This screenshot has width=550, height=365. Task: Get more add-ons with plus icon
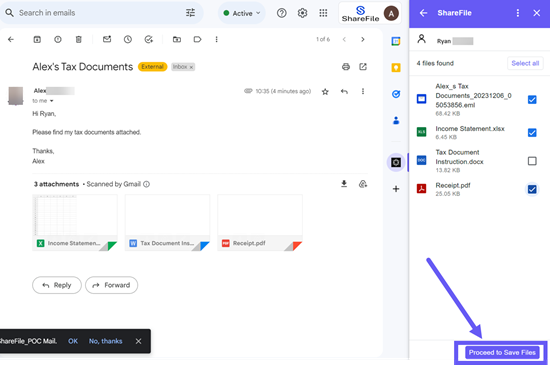[x=396, y=189]
